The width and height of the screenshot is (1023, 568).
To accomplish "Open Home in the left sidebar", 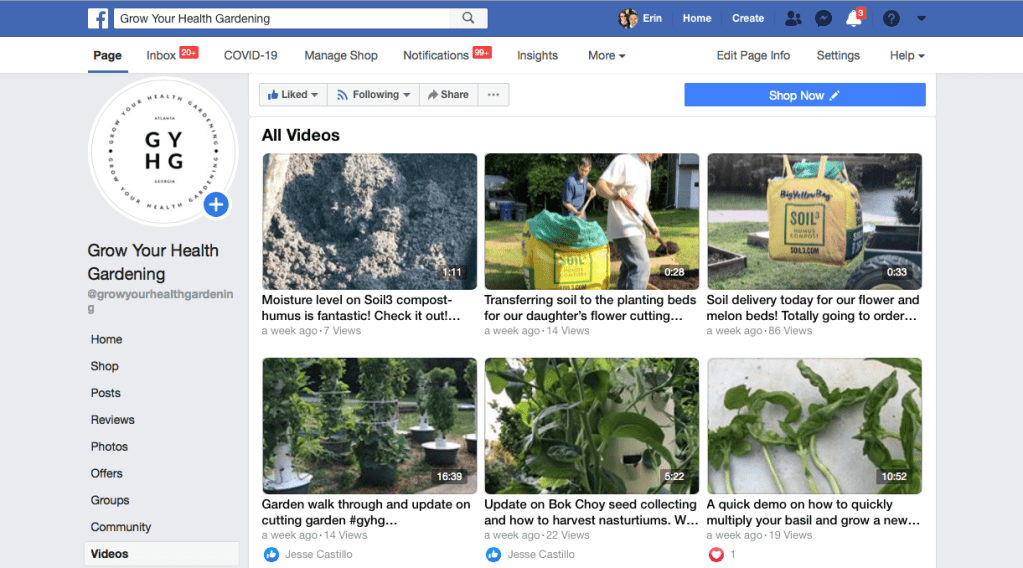I will (x=106, y=339).
